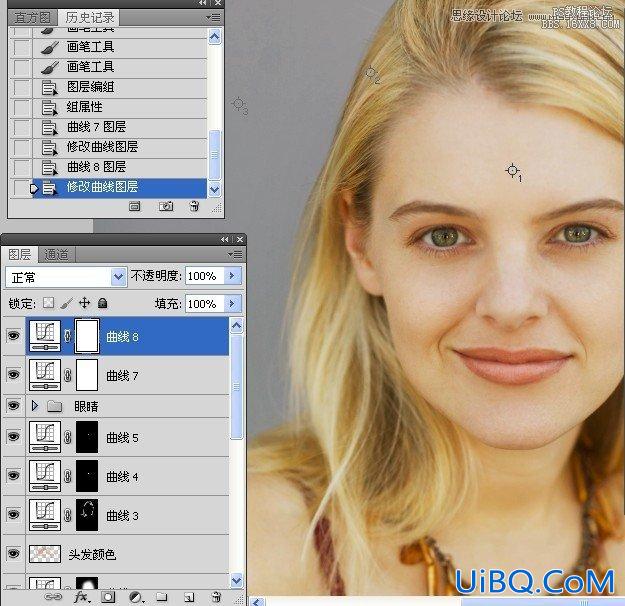Click the mask link icon on 曲线 3
Screen dimensions: 625x606
pyautogui.click(x=68, y=515)
